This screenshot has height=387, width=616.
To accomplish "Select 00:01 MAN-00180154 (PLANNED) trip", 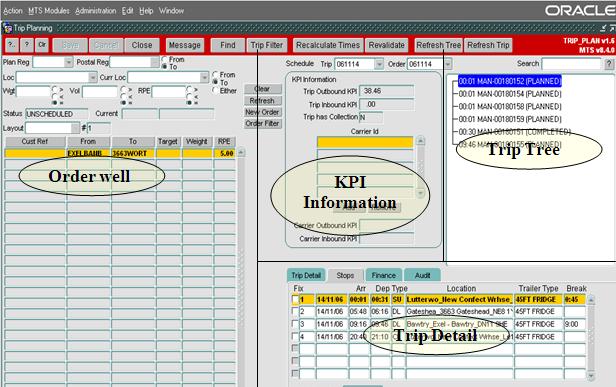I will (510, 94).
